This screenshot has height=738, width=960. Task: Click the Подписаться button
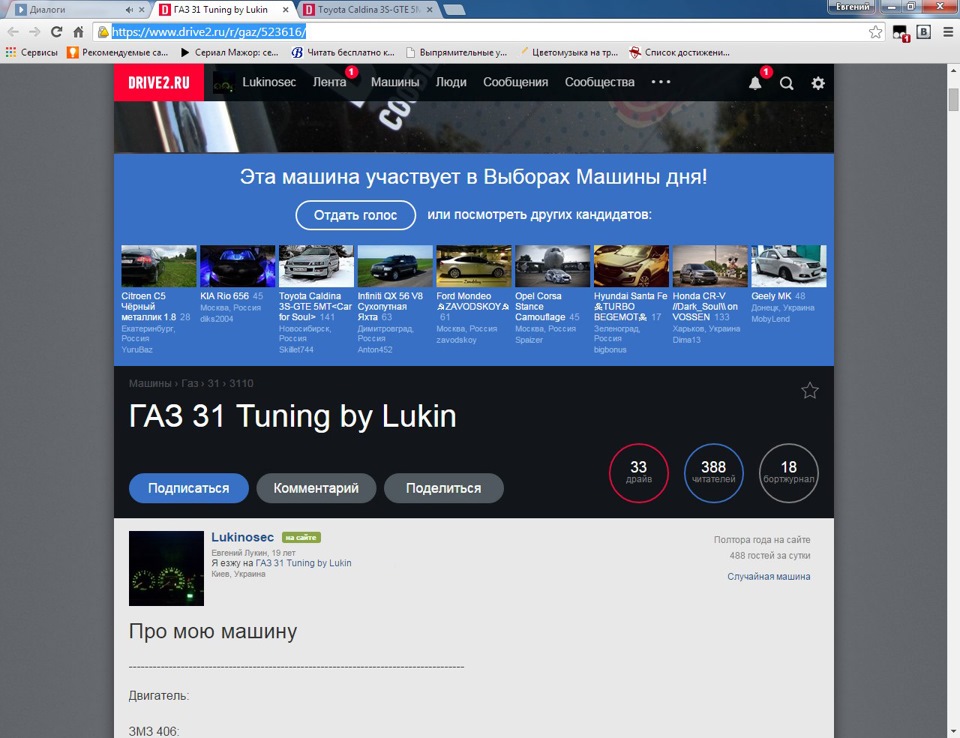coord(189,488)
